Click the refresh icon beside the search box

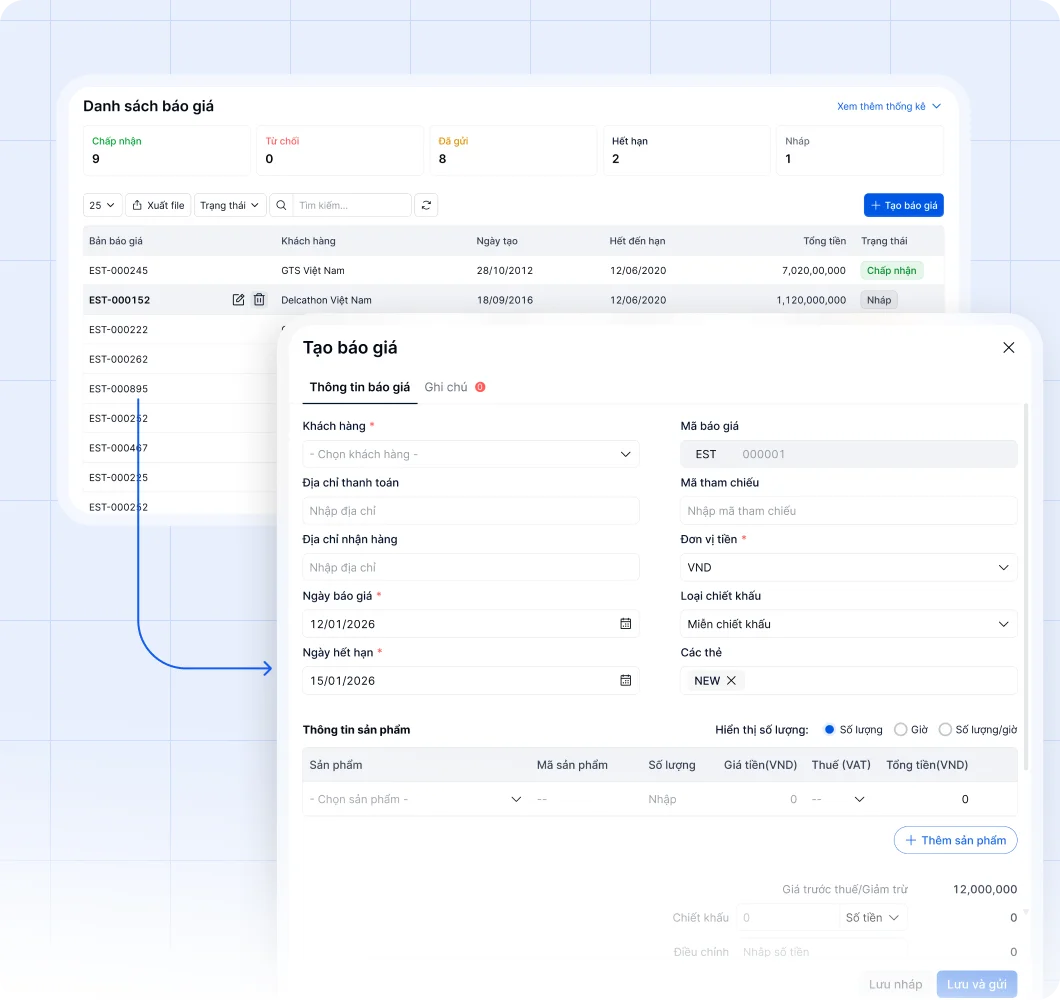426,205
